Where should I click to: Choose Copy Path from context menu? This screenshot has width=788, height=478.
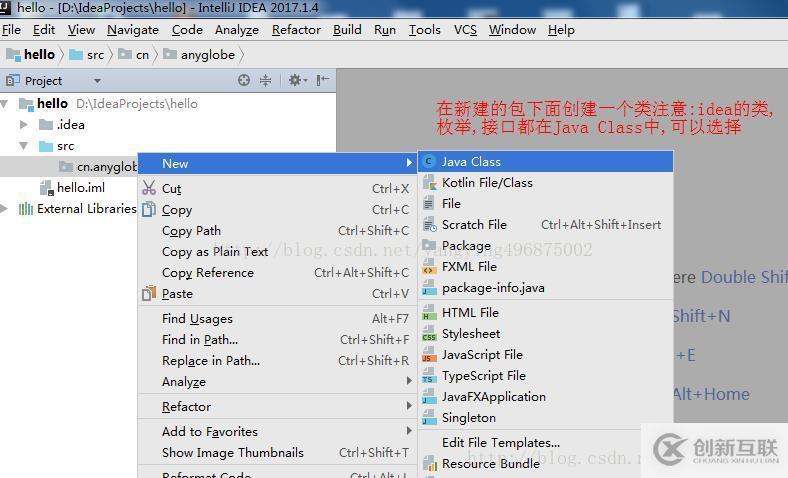277,231
